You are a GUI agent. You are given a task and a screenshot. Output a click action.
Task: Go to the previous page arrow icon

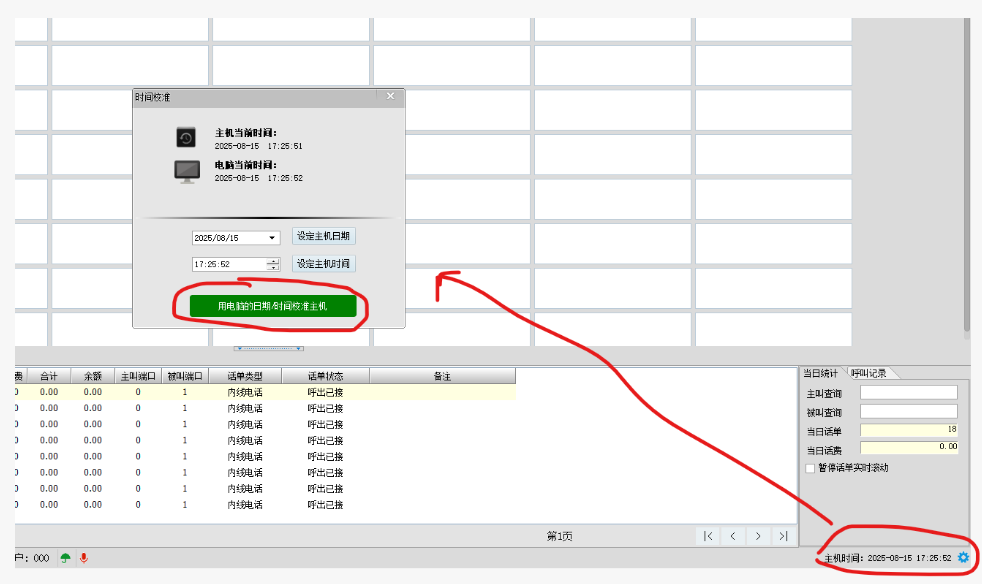734,536
